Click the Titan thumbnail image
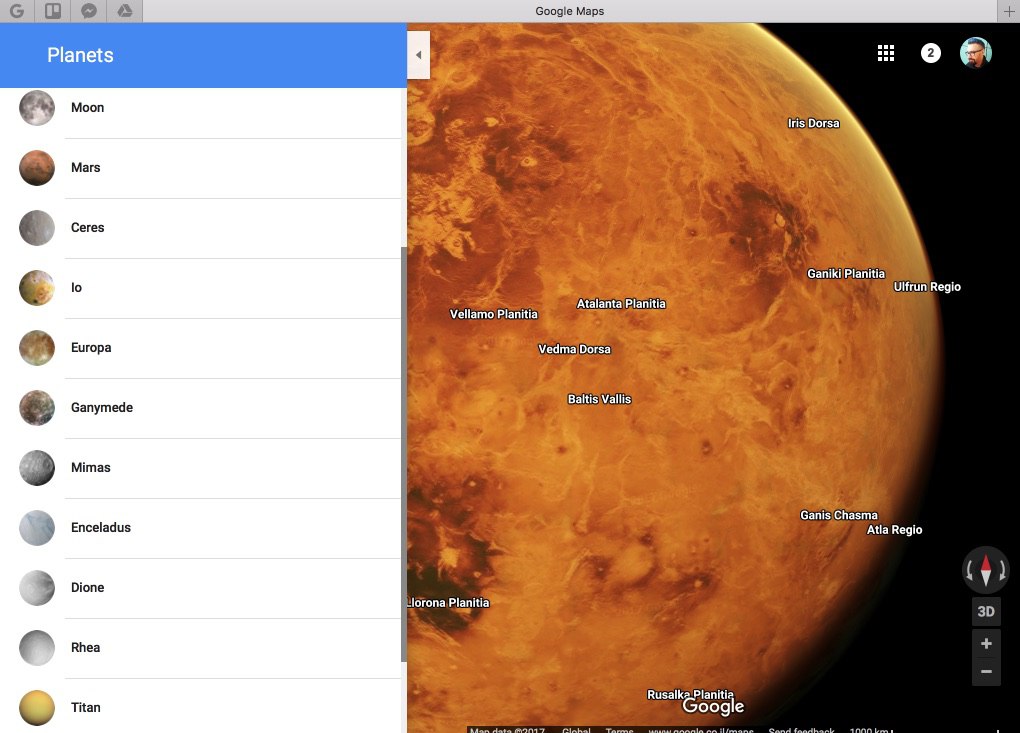The height and width of the screenshot is (733, 1020). [x=37, y=708]
